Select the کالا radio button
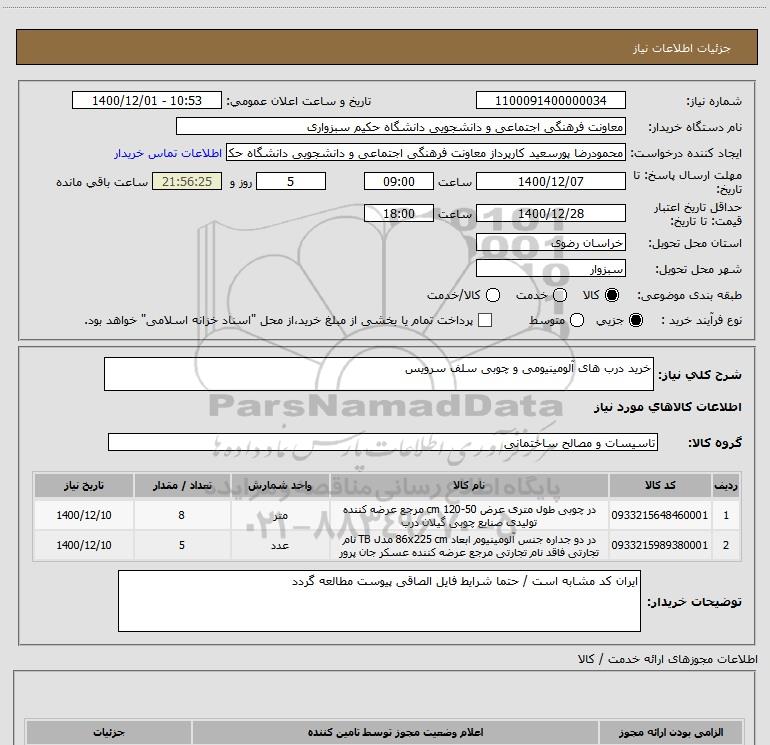 (x=612, y=295)
